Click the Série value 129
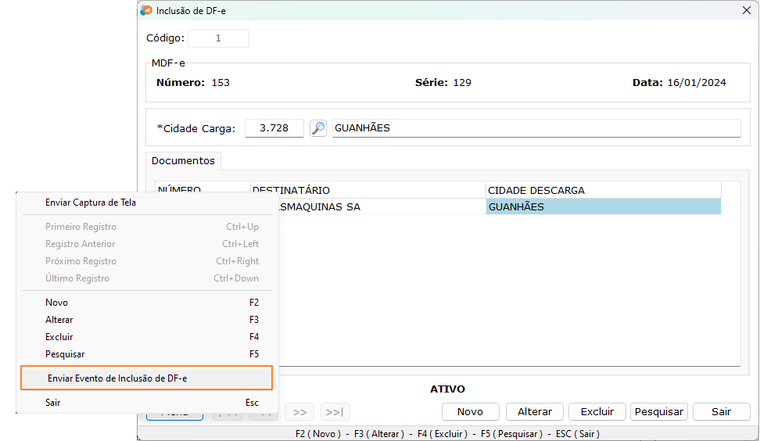Viewport: 760px width, 441px height. pyautogui.click(x=462, y=83)
